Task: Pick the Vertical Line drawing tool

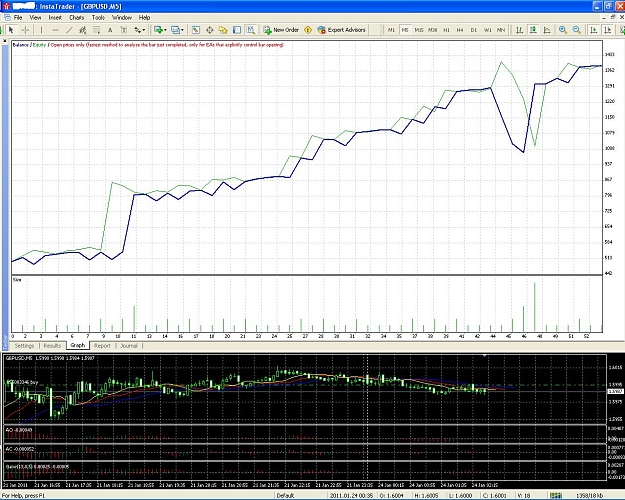Action: 41,30
